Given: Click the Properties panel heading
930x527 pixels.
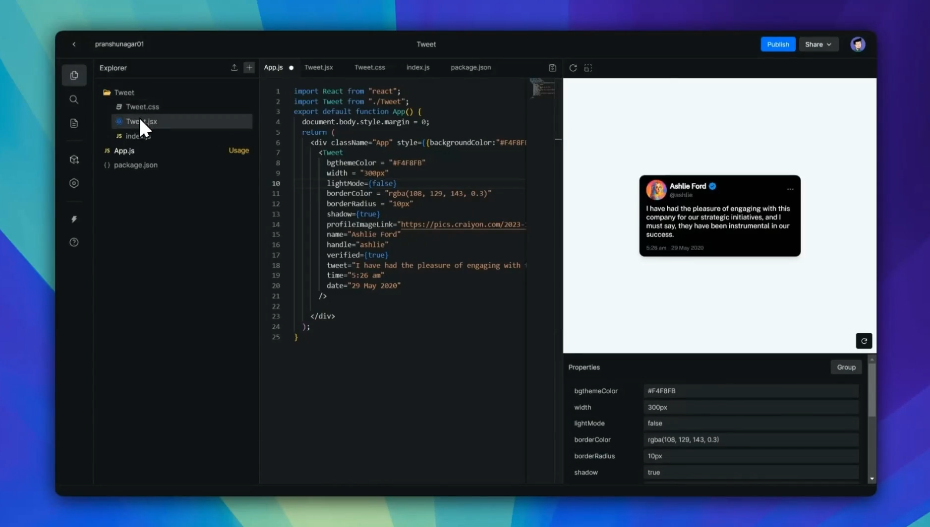Looking at the screenshot, I should point(584,368).
